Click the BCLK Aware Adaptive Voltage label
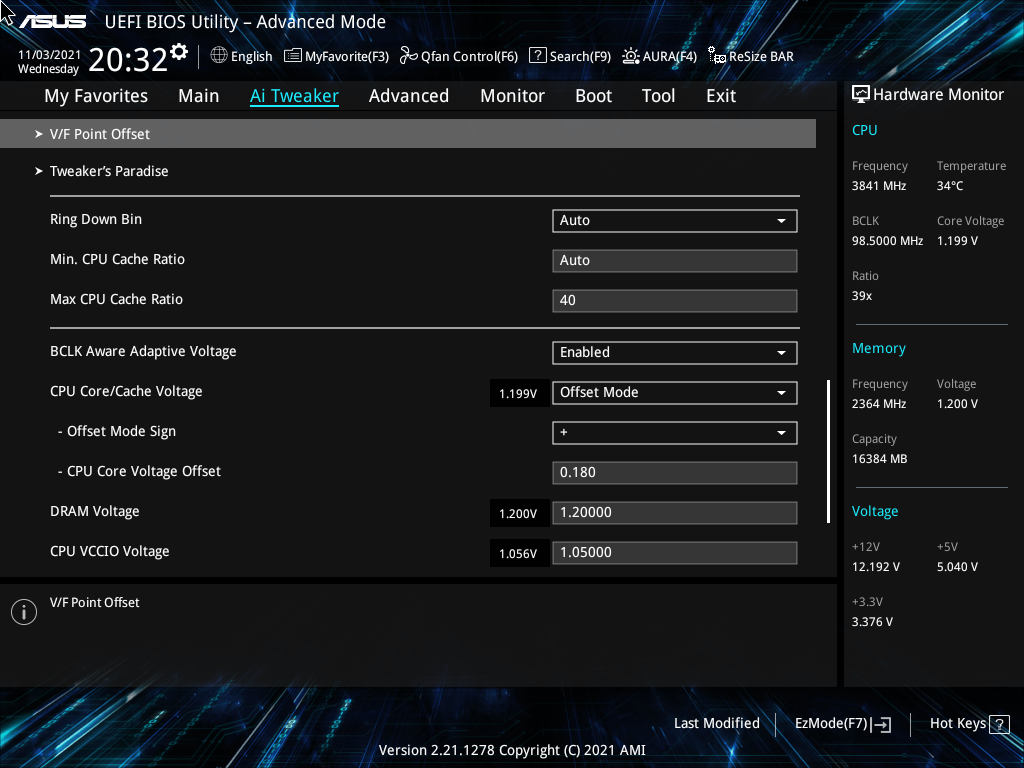Screen dimensions: 1024x768 143,351
